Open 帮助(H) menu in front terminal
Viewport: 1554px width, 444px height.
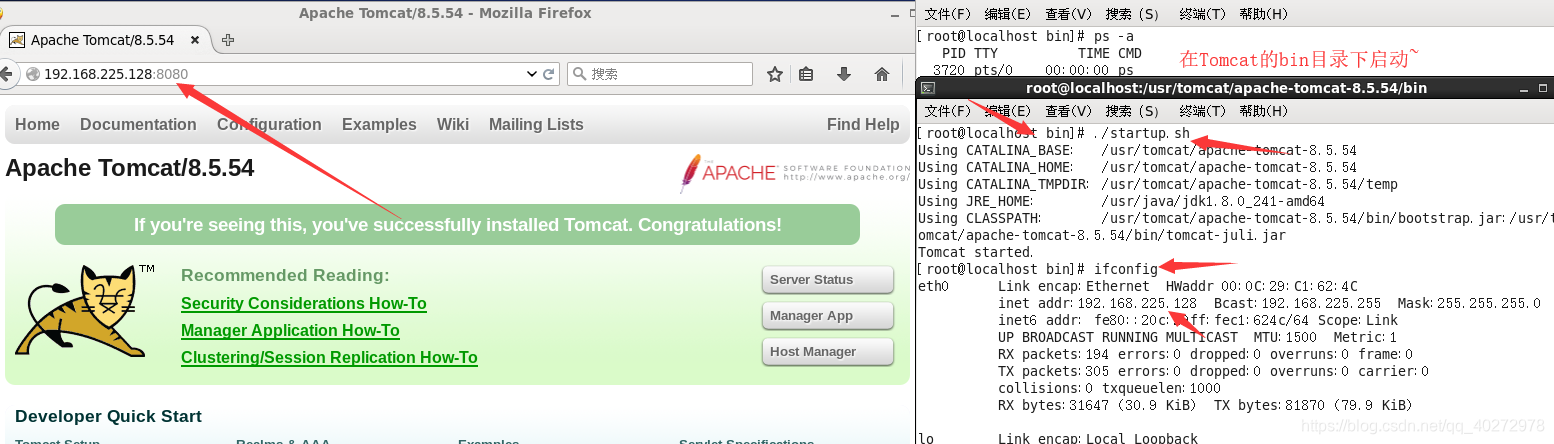pyautogui.click(x=1264, y=111)
